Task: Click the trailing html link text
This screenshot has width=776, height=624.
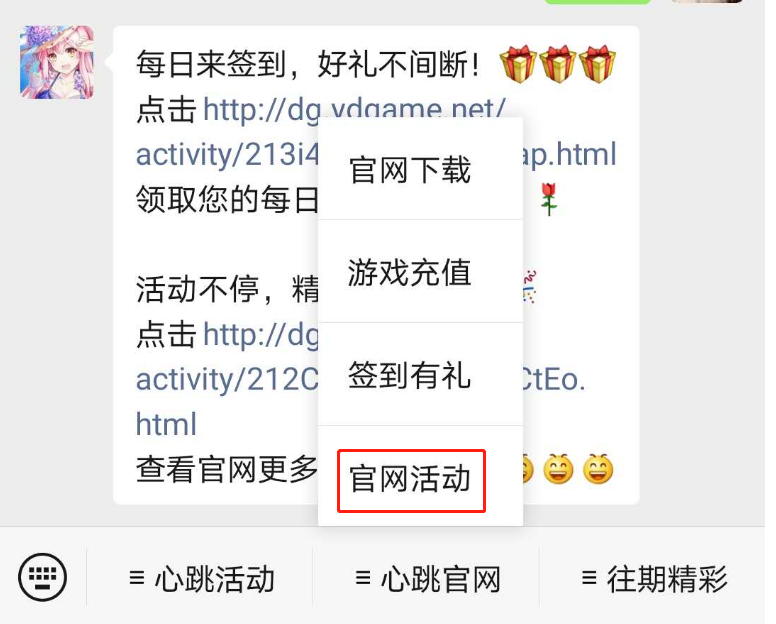Action: point(166,425)
